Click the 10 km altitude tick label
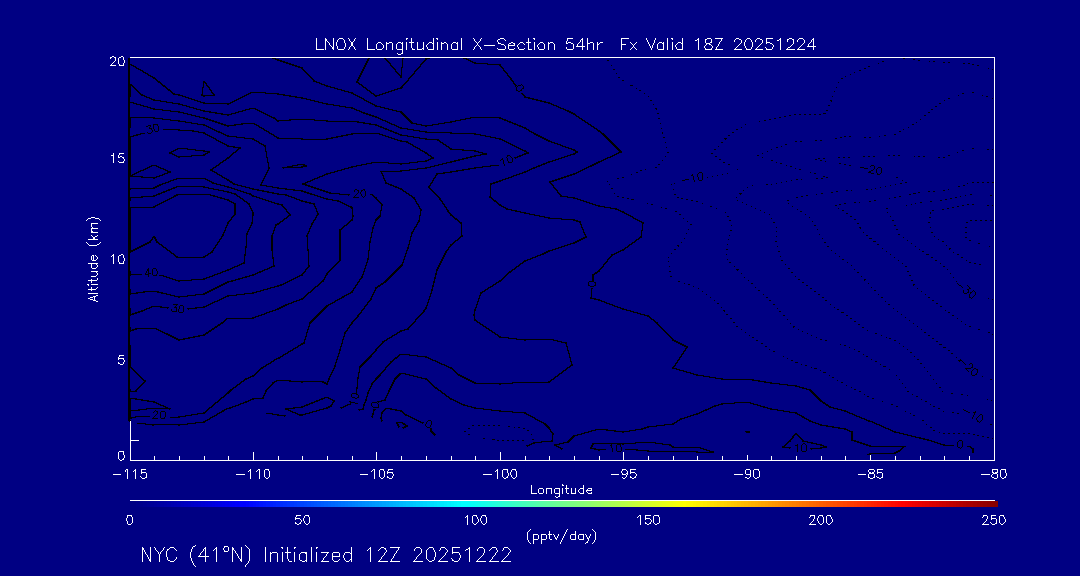This screenshot has width=1080, height=576. 116,259
